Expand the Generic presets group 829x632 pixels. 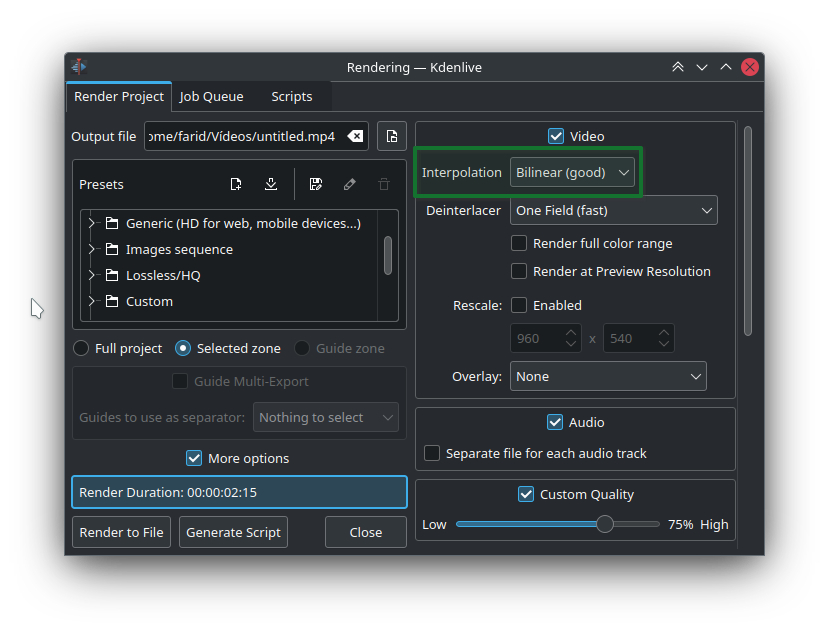(x=92, y=223)
